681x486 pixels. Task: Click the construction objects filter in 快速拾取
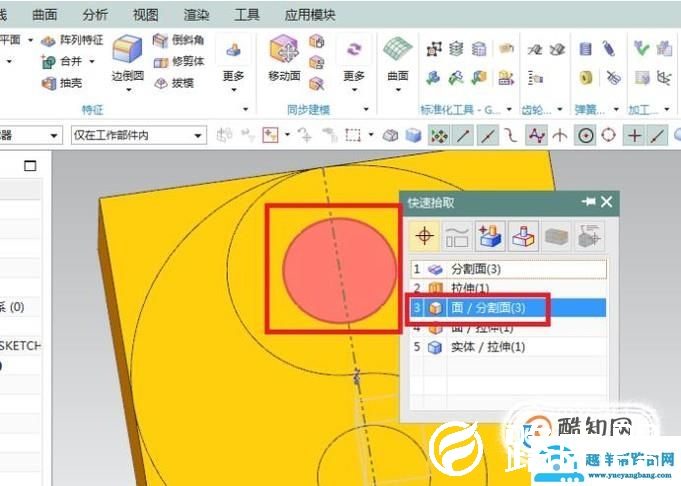457,237
